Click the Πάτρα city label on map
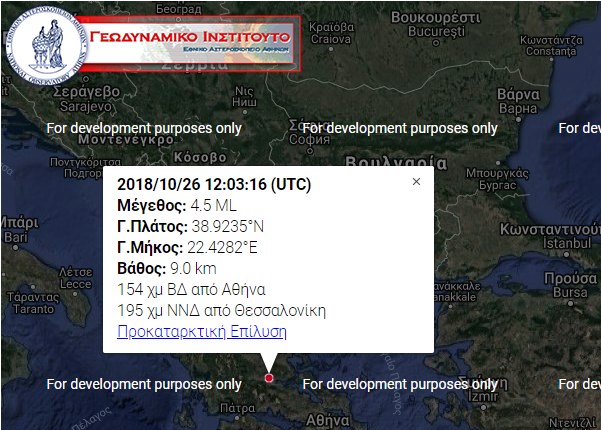Screen dimensions: 601x430 (x=238, y=408)
